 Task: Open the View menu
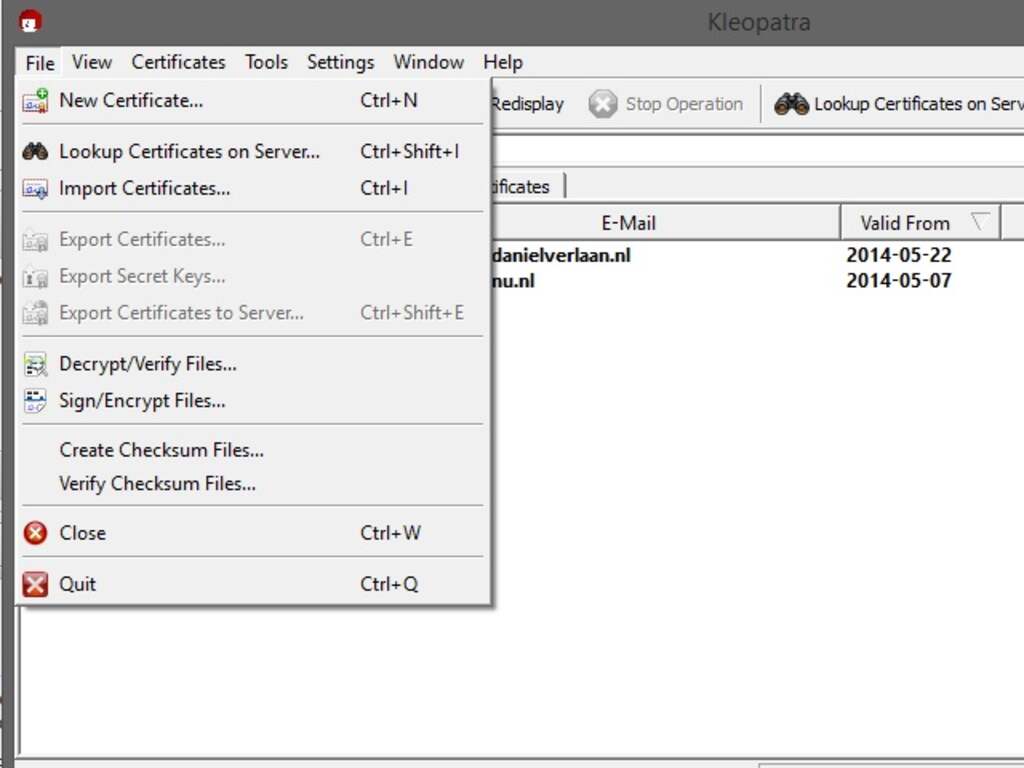(x=92, y=62)
